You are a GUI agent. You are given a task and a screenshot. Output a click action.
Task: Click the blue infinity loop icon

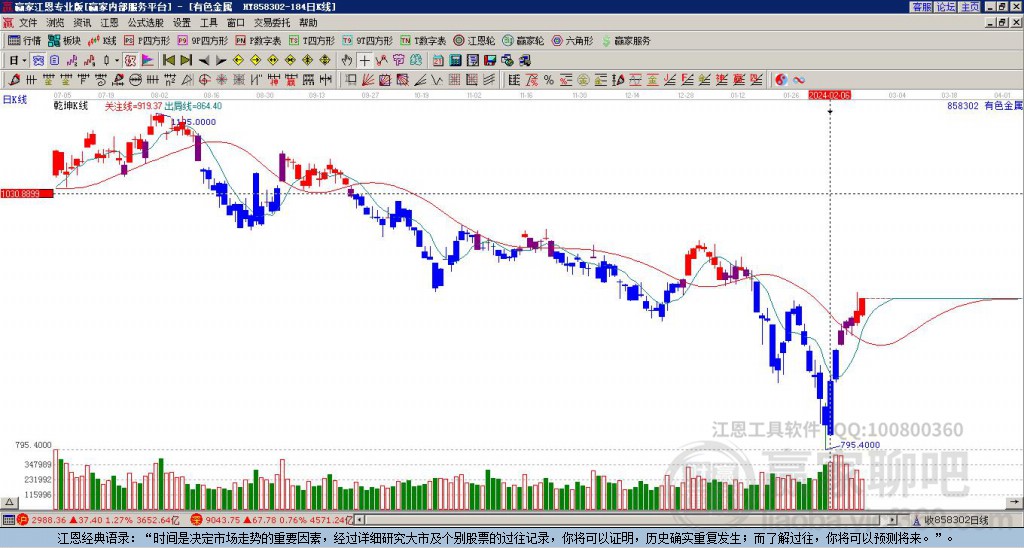pyautogui.click(x=799, y=80)
